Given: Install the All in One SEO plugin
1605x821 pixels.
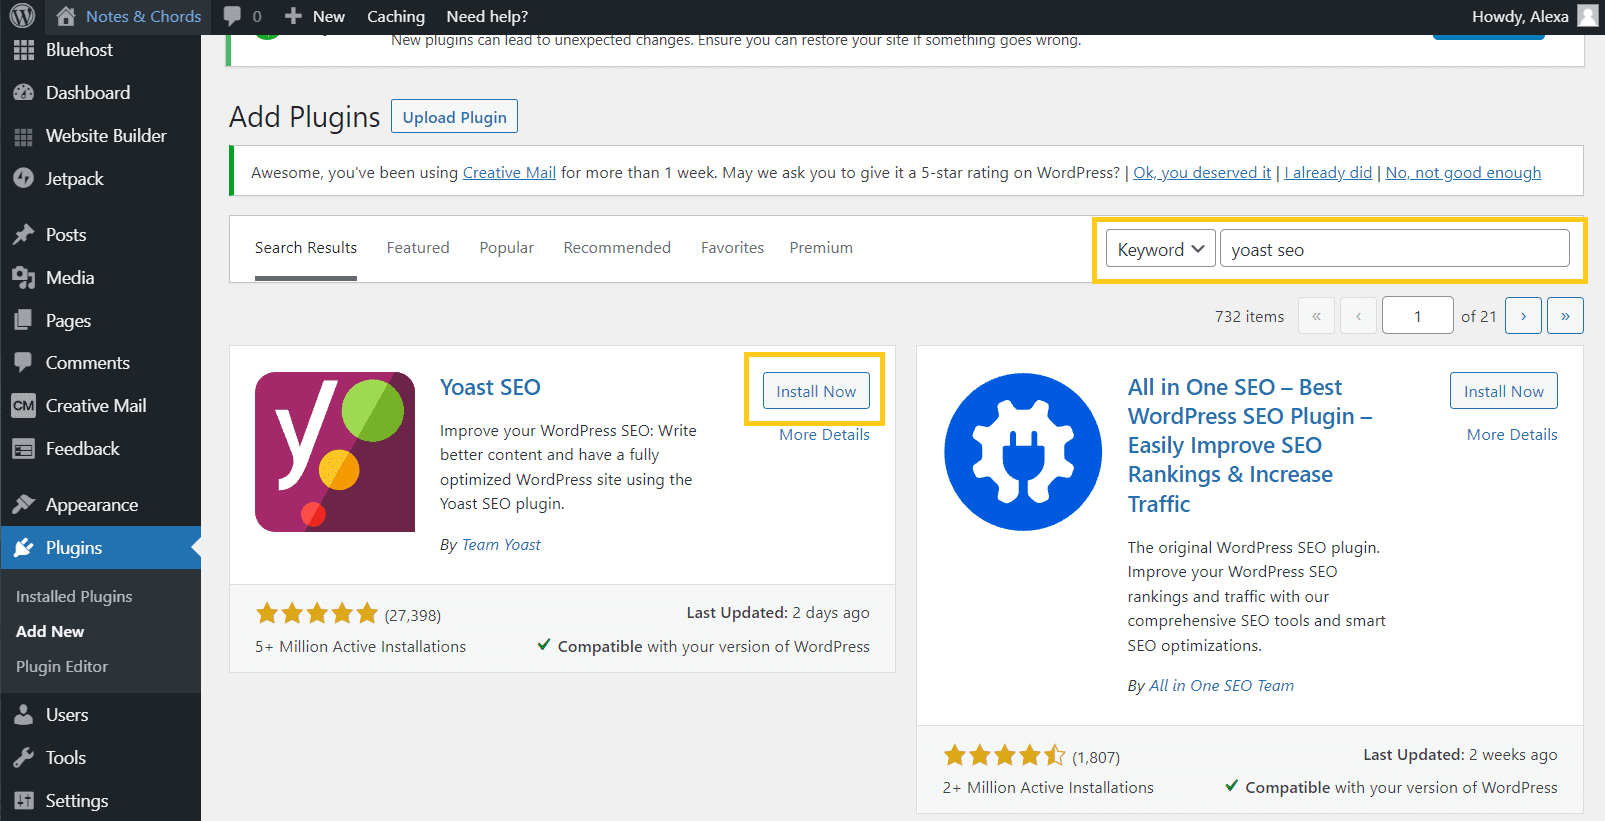Looking at the screenshot, I should pyautogui.click(x=1503, y=391).
